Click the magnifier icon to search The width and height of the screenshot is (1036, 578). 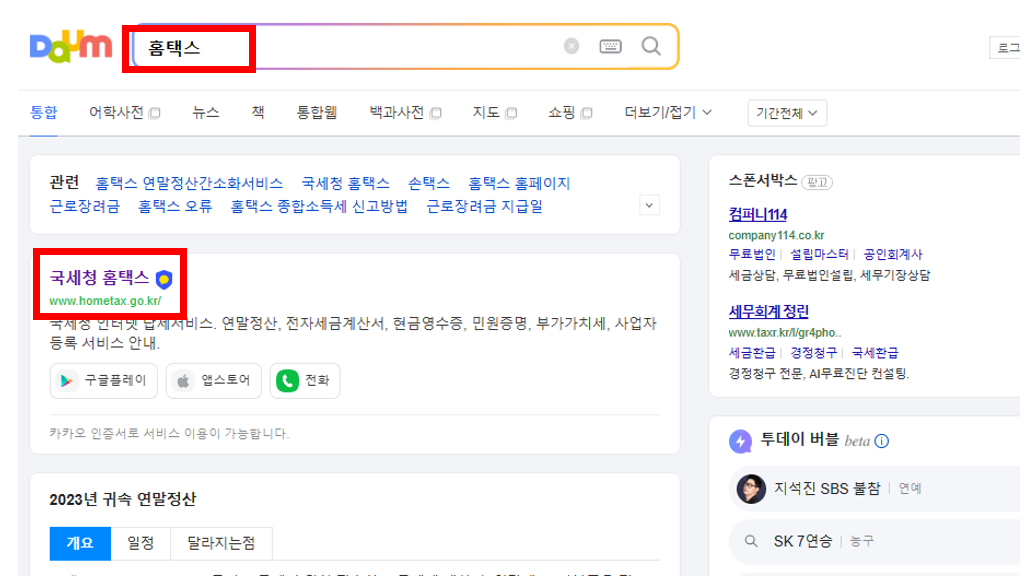pyautogui.click(x=651, y=44)
